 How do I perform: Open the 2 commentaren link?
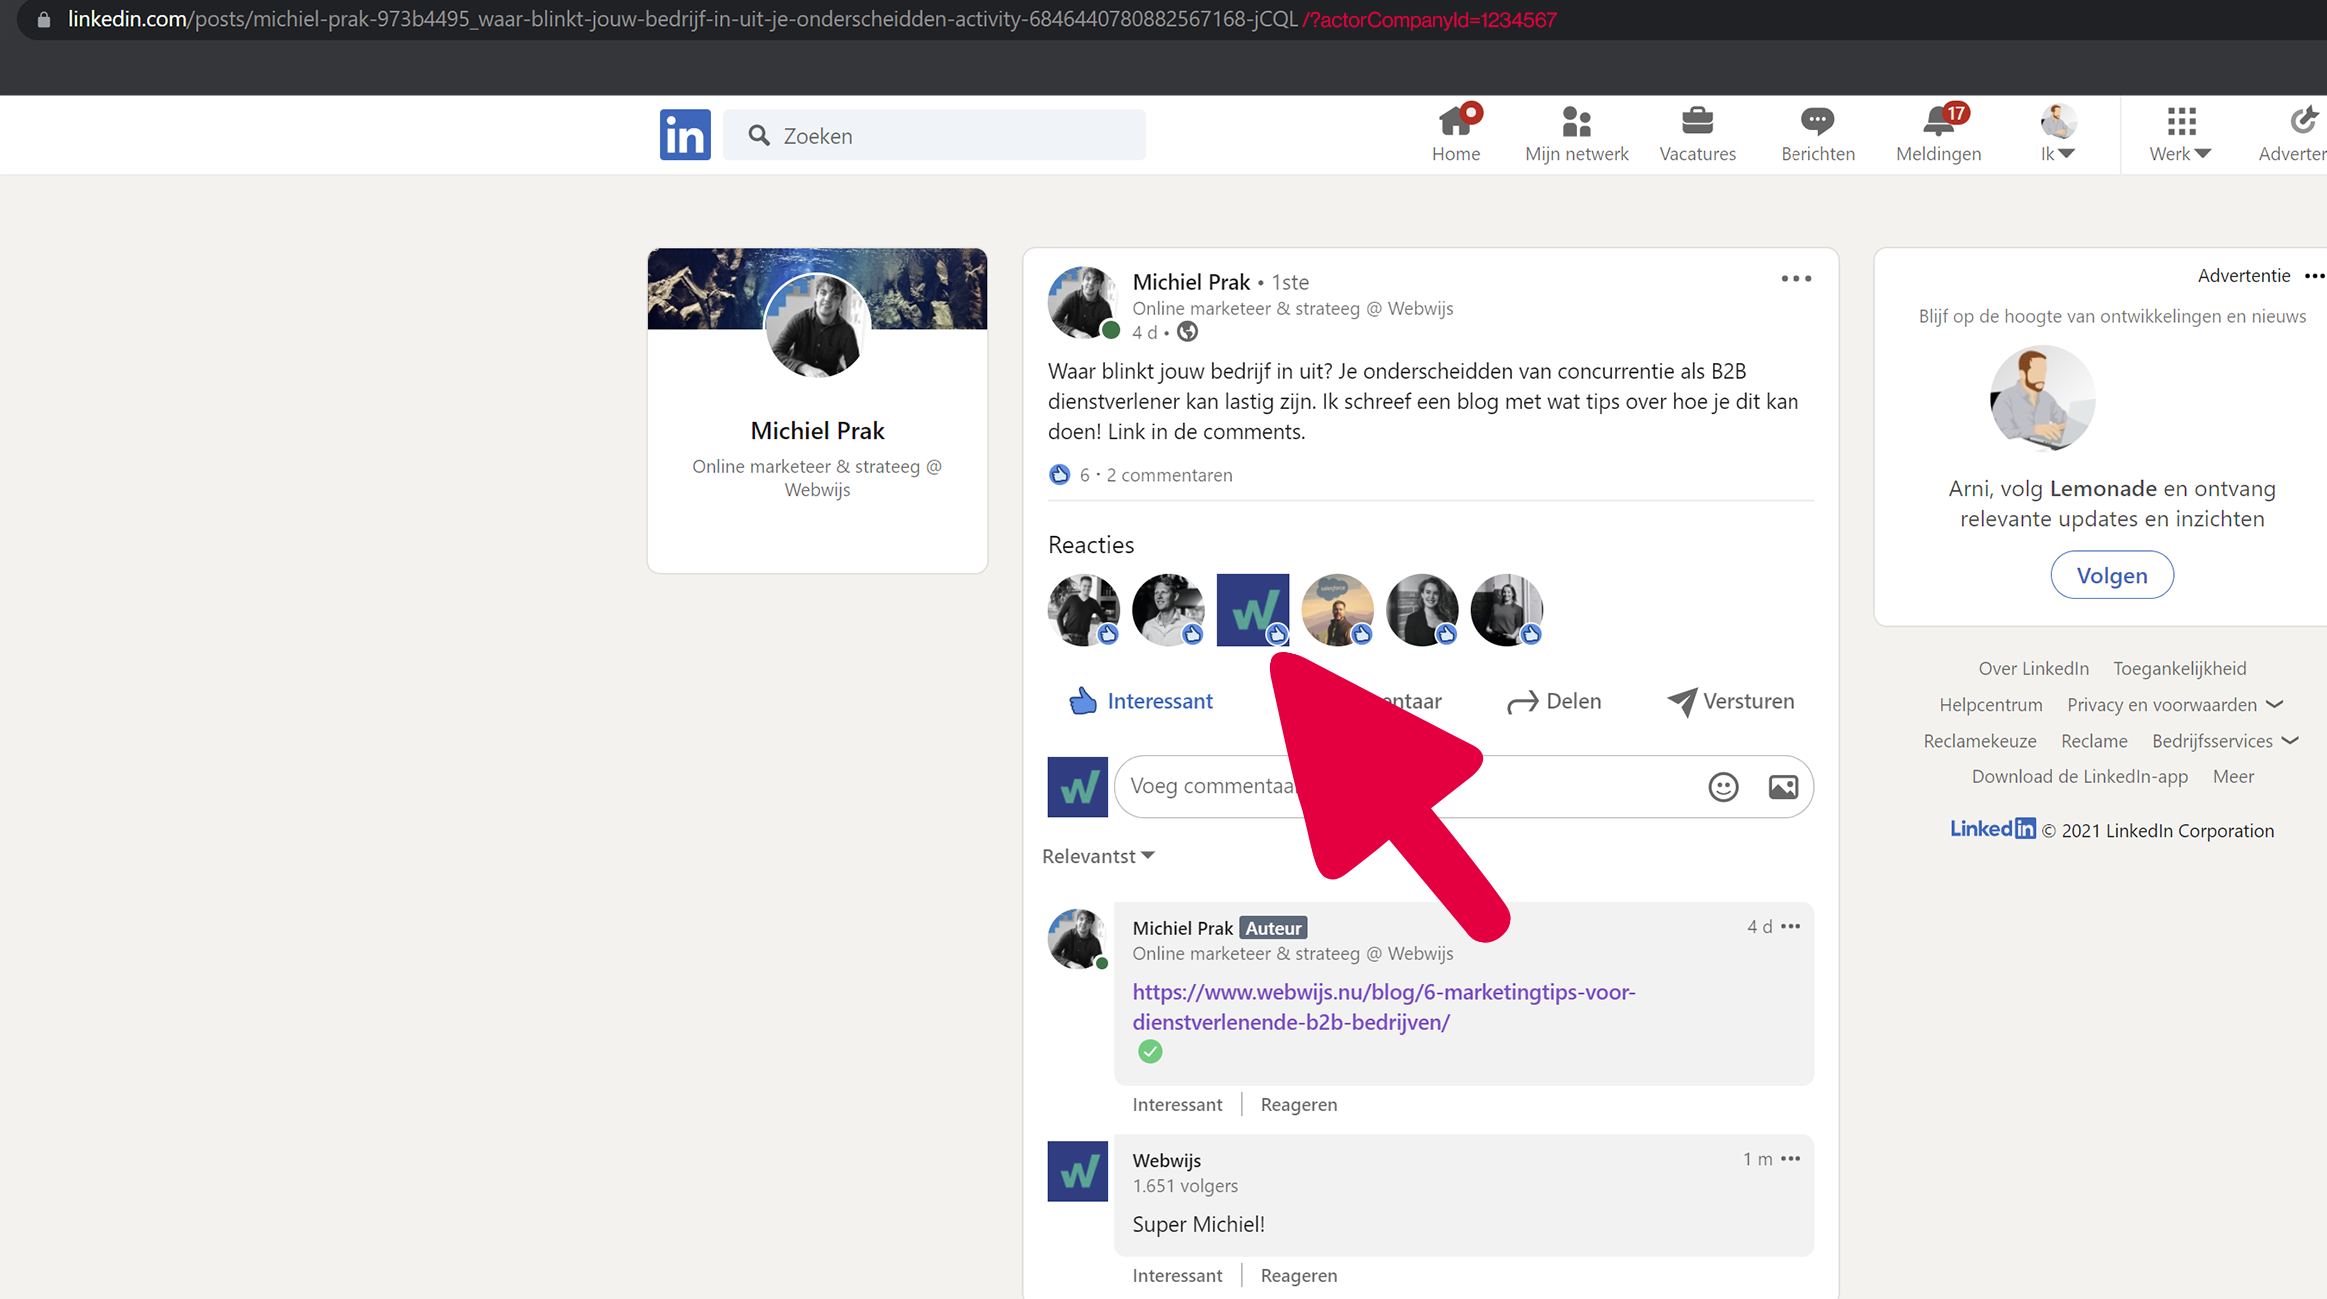(1169, 475)
